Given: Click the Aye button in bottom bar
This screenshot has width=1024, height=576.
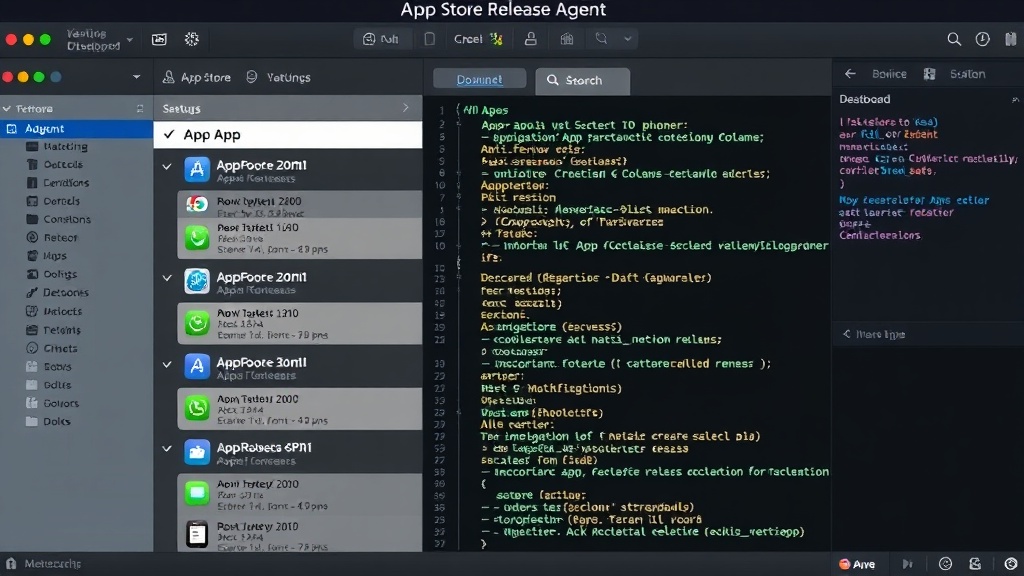Looking at the screenshot, I should [857, 564].
